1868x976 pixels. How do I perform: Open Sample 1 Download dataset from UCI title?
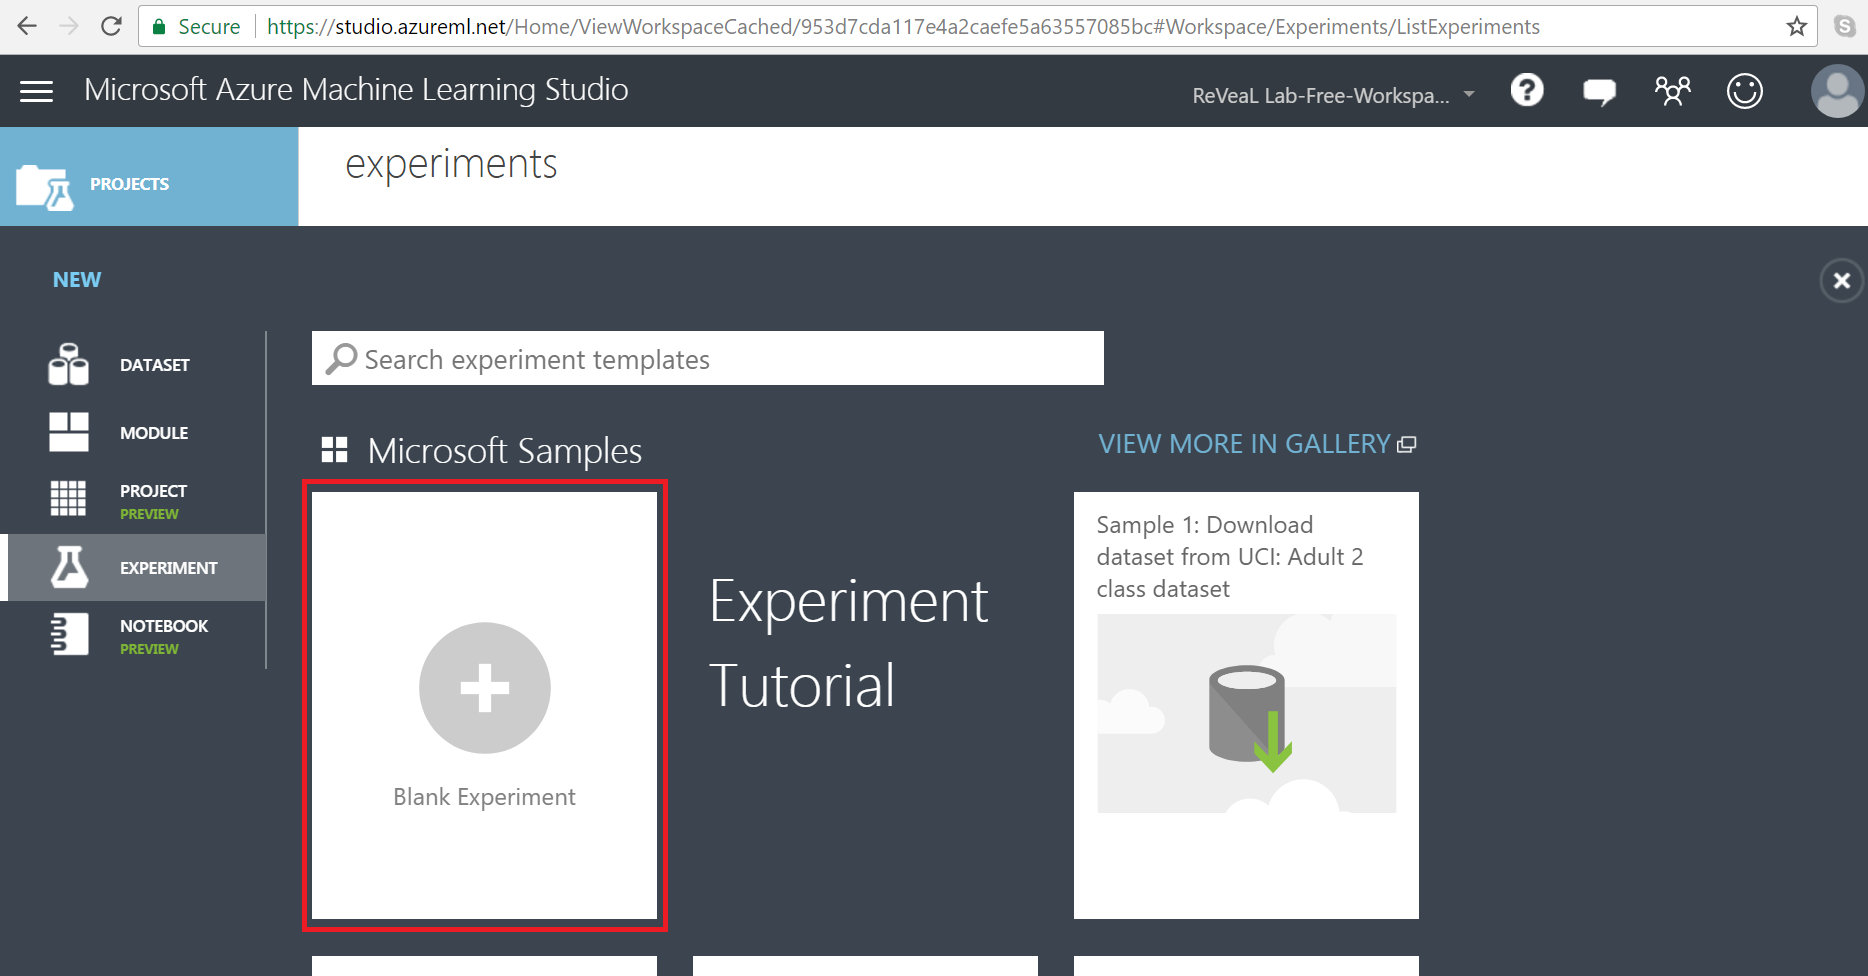pyautogui.click(x=1230, y=557)
